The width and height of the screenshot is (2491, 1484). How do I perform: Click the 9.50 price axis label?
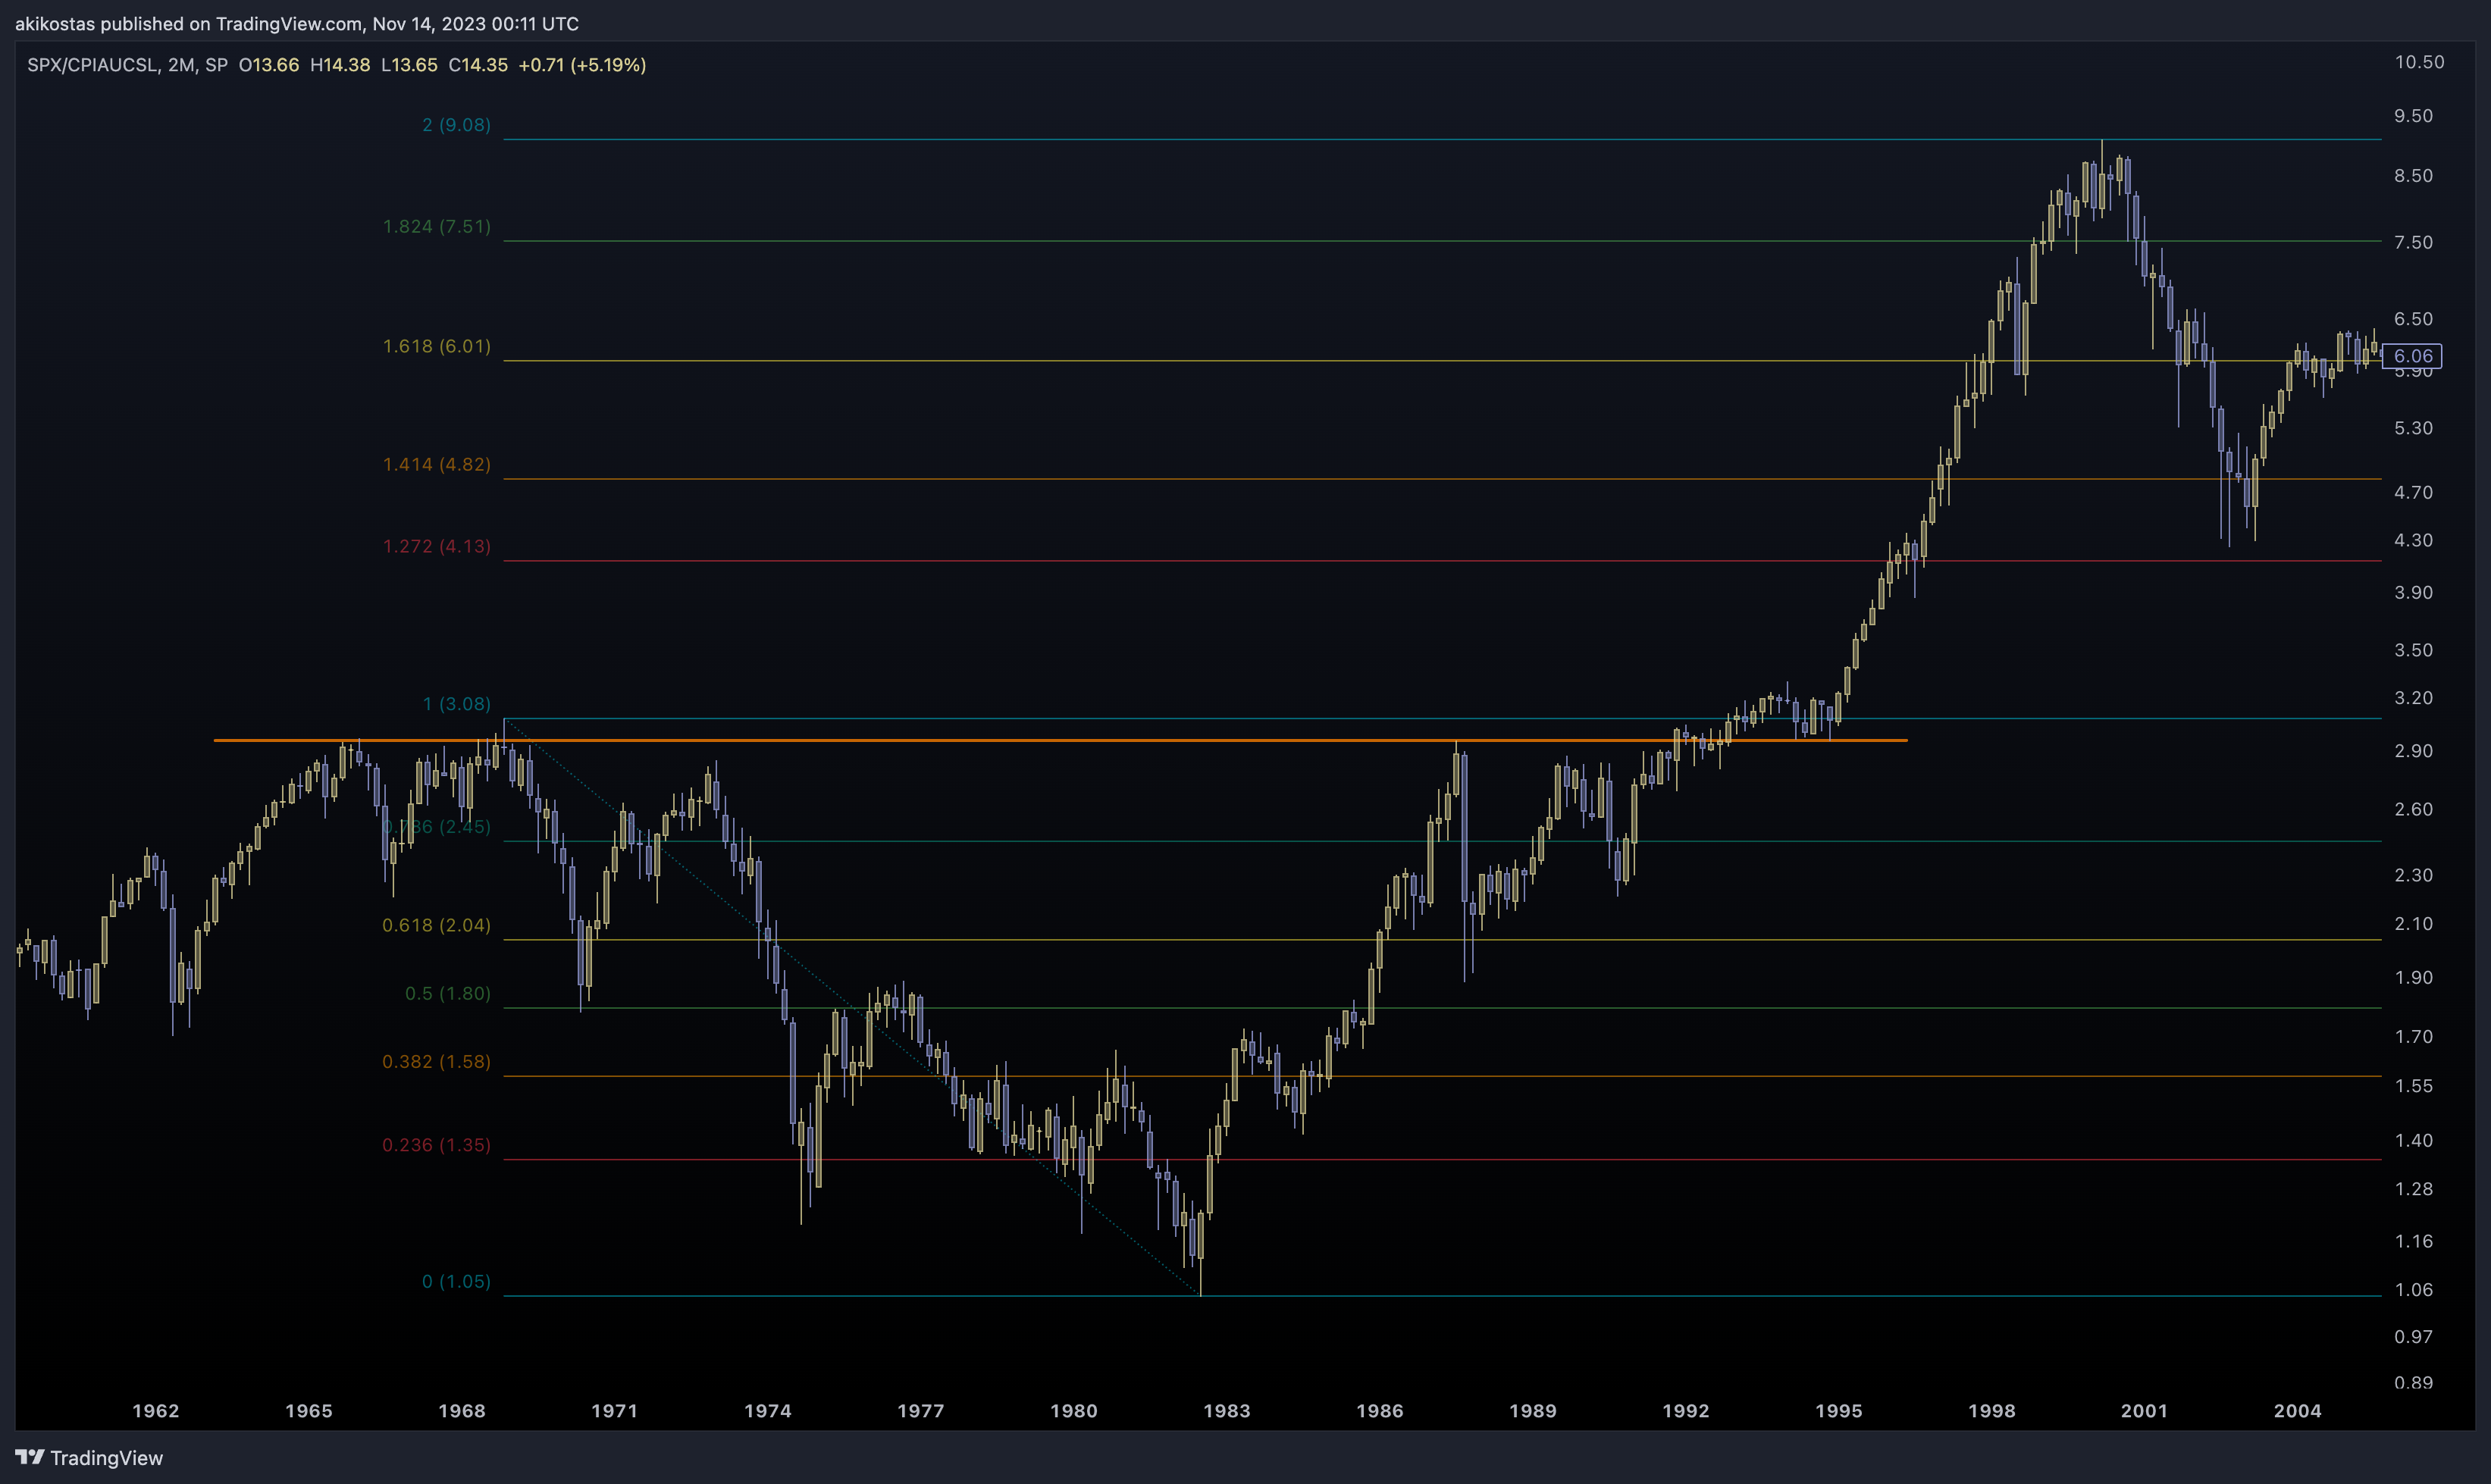2413,116
